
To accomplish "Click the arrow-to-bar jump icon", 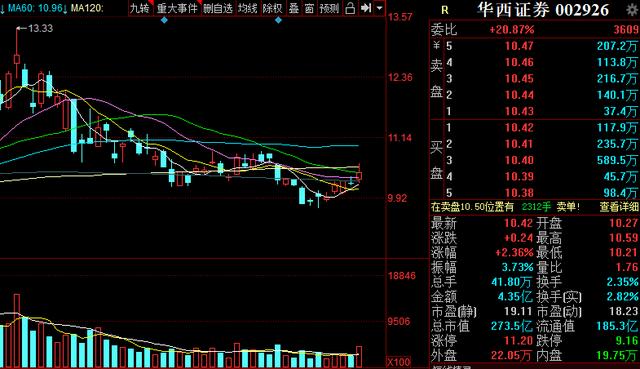I will 366,8.
